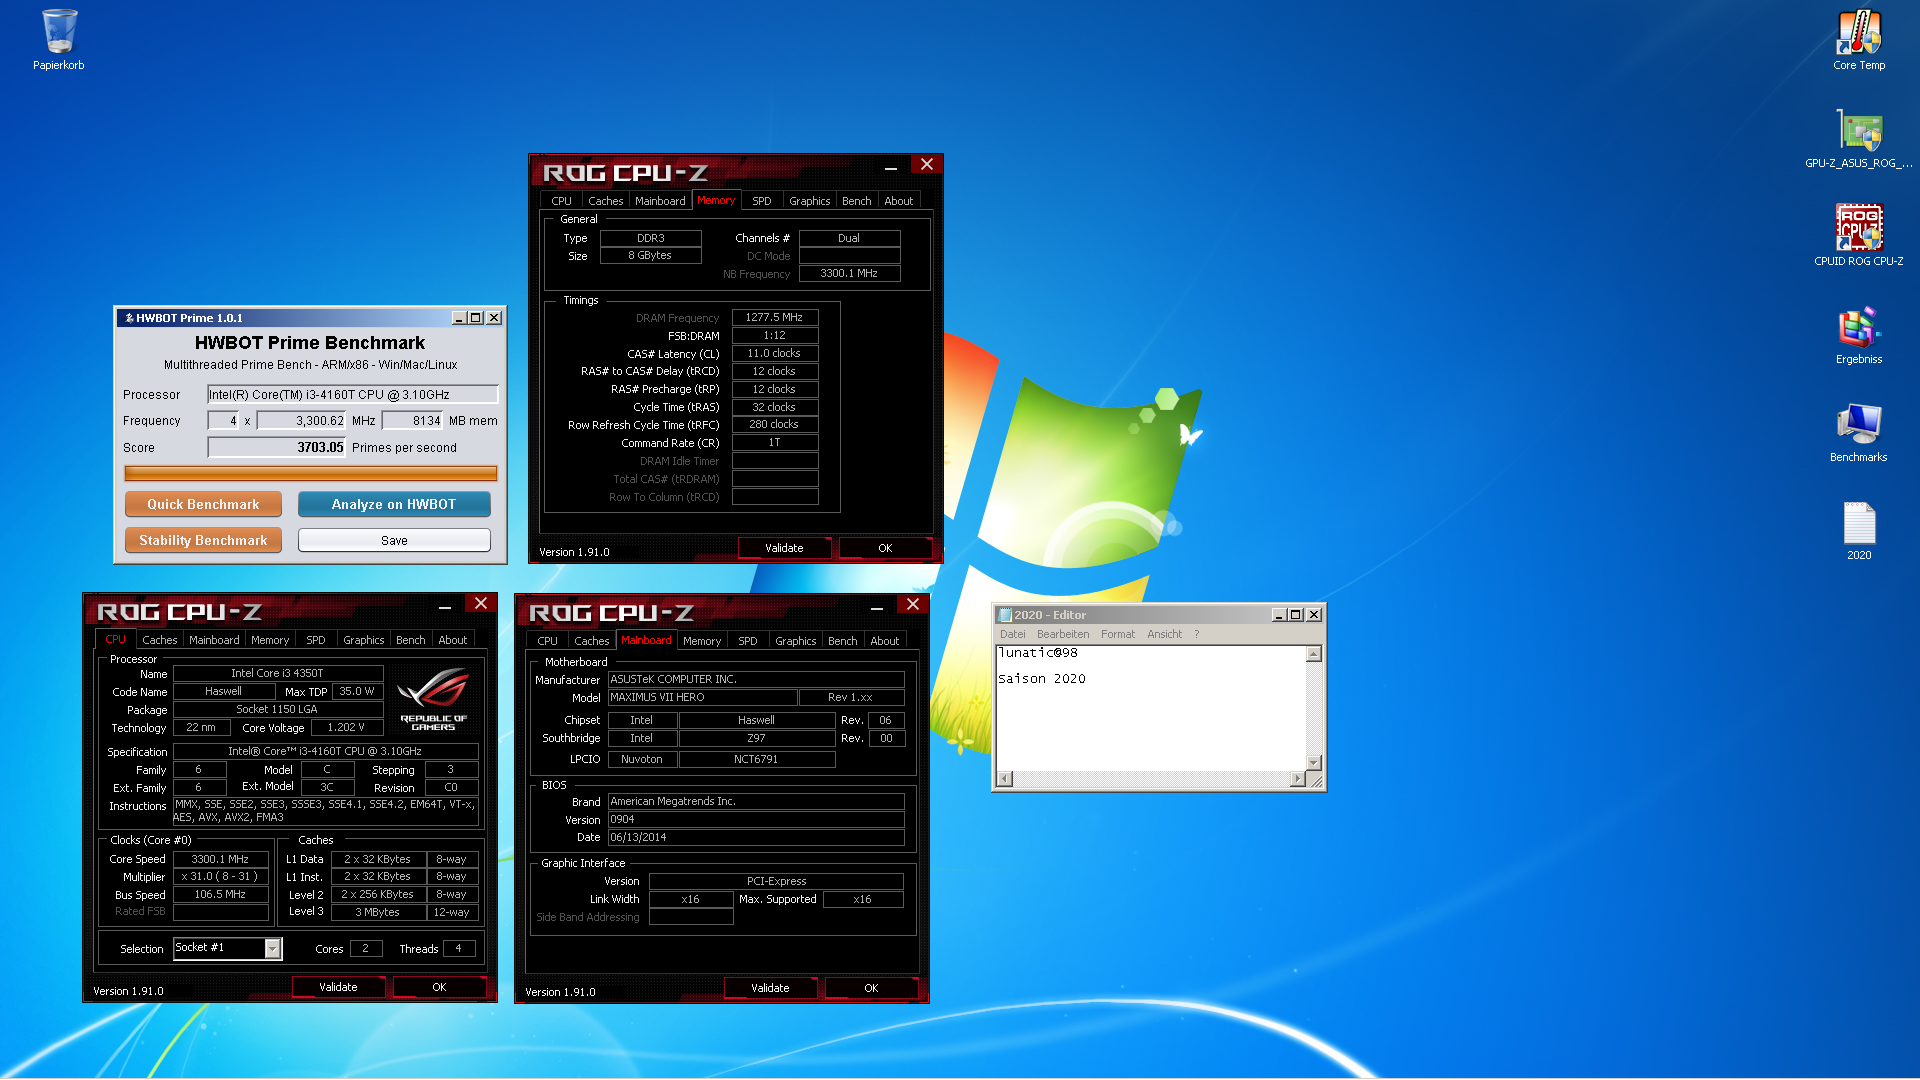Click Validate in the Mainboard window
1920x1080 pixels.
[770, 988]
